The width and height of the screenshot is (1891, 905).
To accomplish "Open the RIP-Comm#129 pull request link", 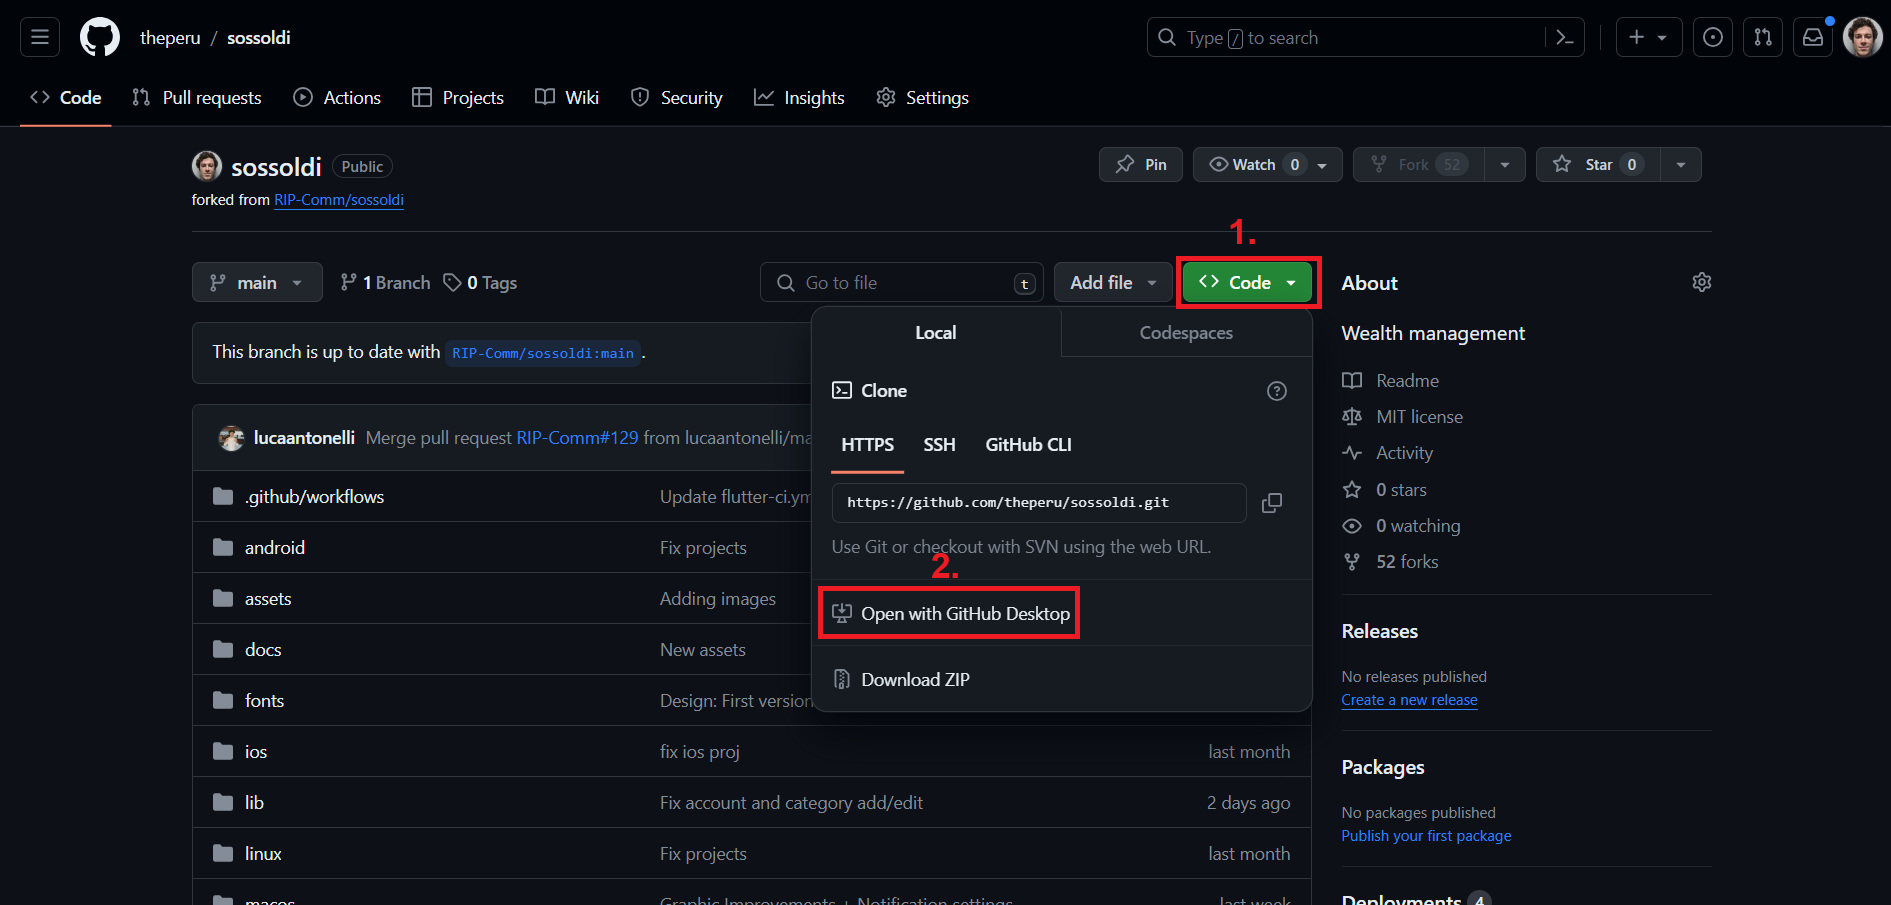I will click(x=577, y=438).
